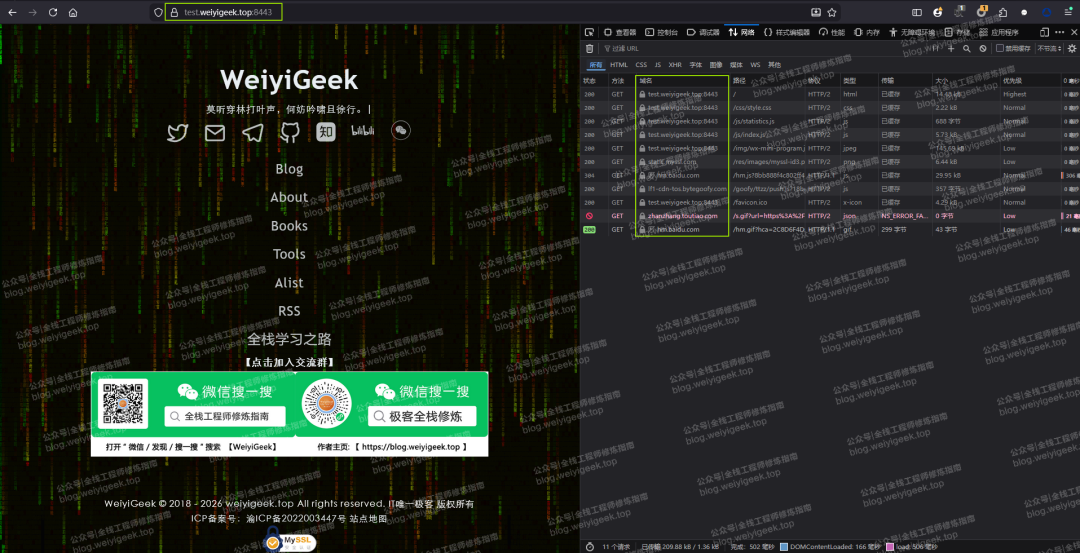Image resolution: width=1080 pixels, height=553 pixels.
Task: Select the 网络 network tab
Action: click(x=742, y=32)
